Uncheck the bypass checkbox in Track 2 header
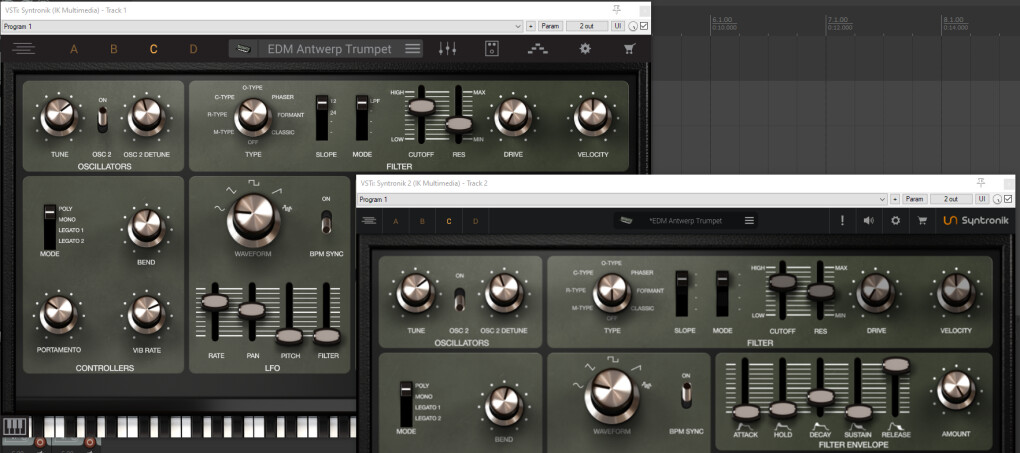The height and width of the screenshot is (453, 1020). [x=1008, y=199]
